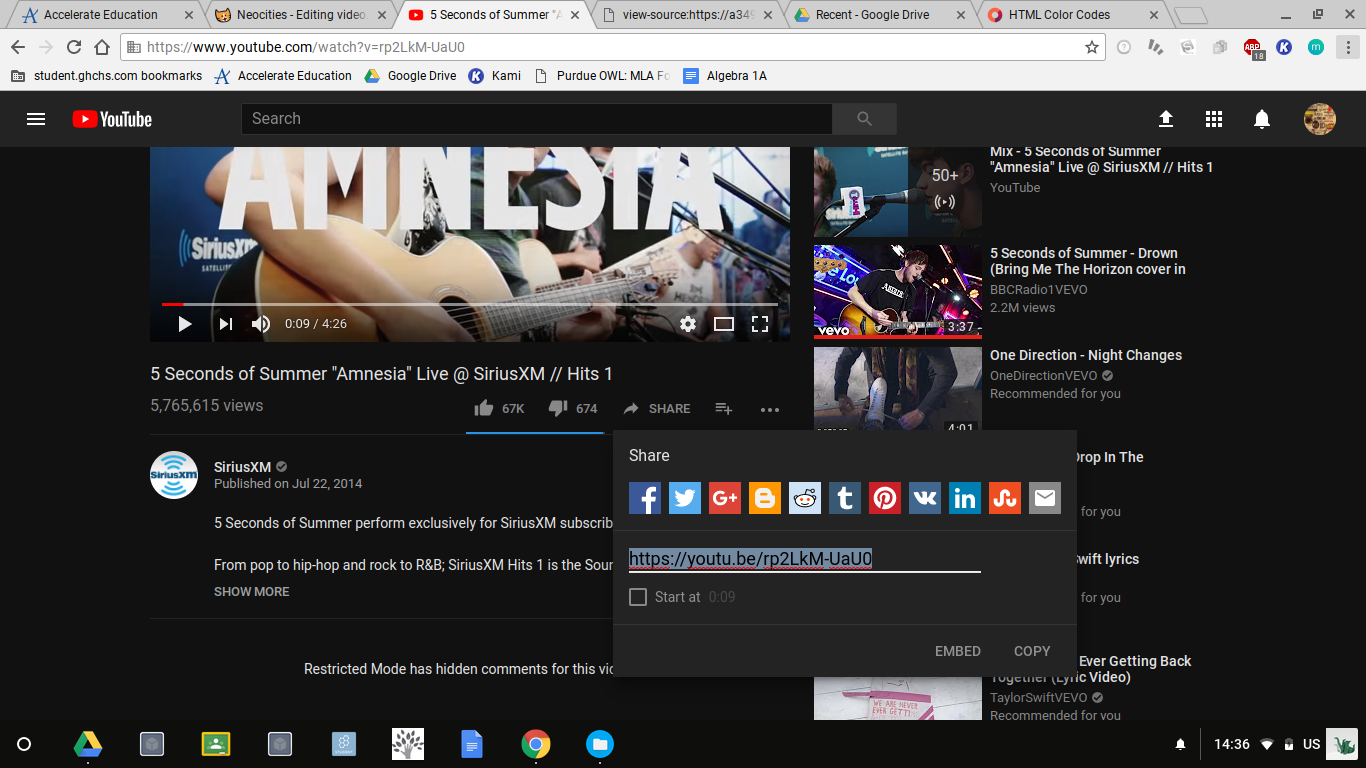
Task: Go to YouTube home via logo
Action: point(112,119)
